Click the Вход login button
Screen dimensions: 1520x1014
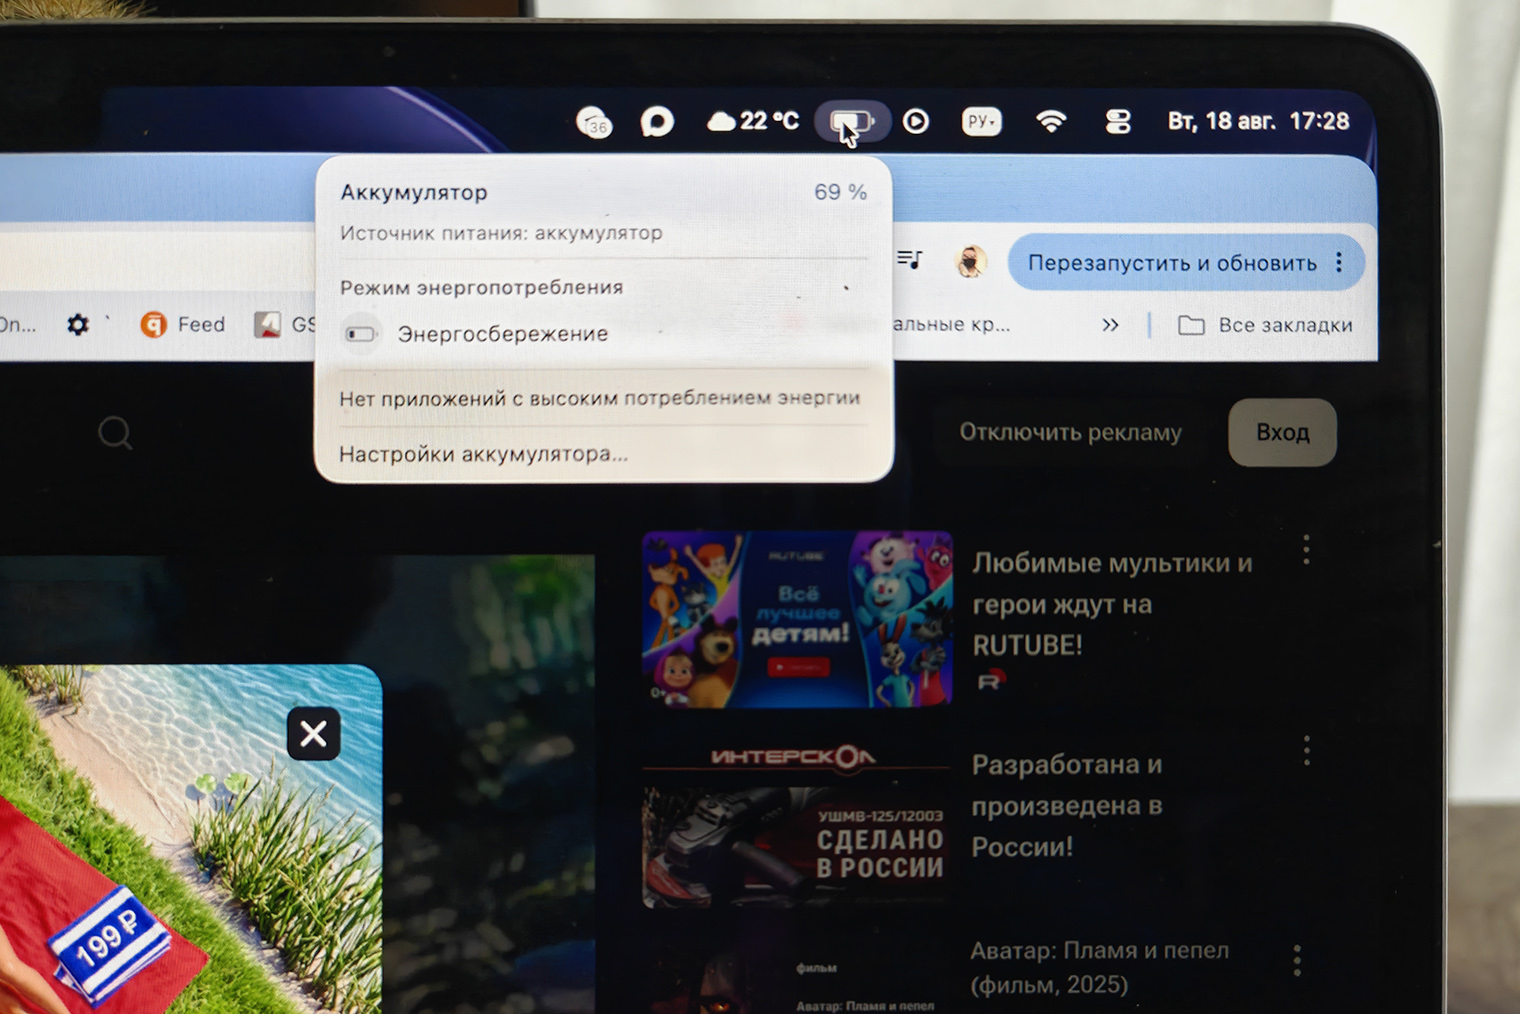(1282, 432)
